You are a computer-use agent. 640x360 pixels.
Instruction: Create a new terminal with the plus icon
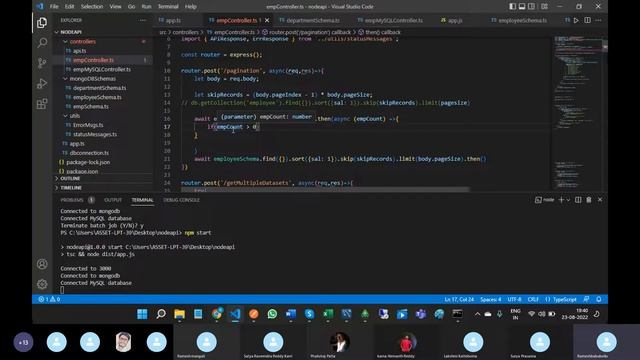coord(561,200)
